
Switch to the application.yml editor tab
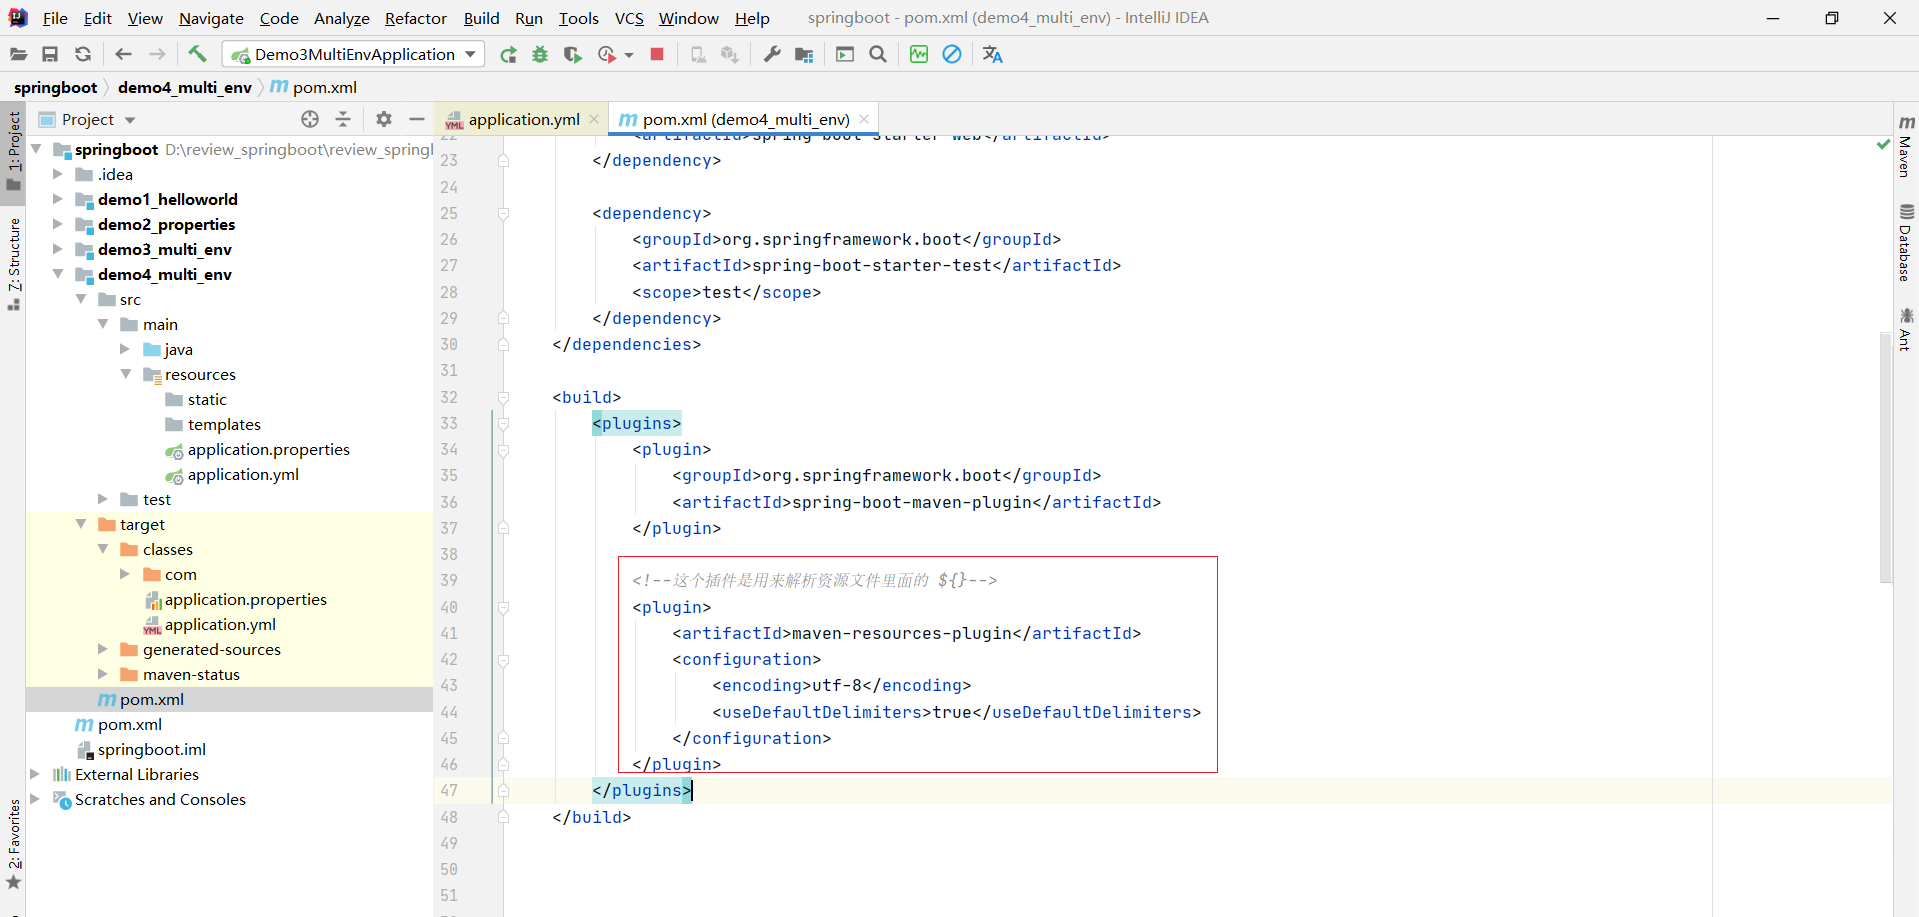click(x=523, y=119)
